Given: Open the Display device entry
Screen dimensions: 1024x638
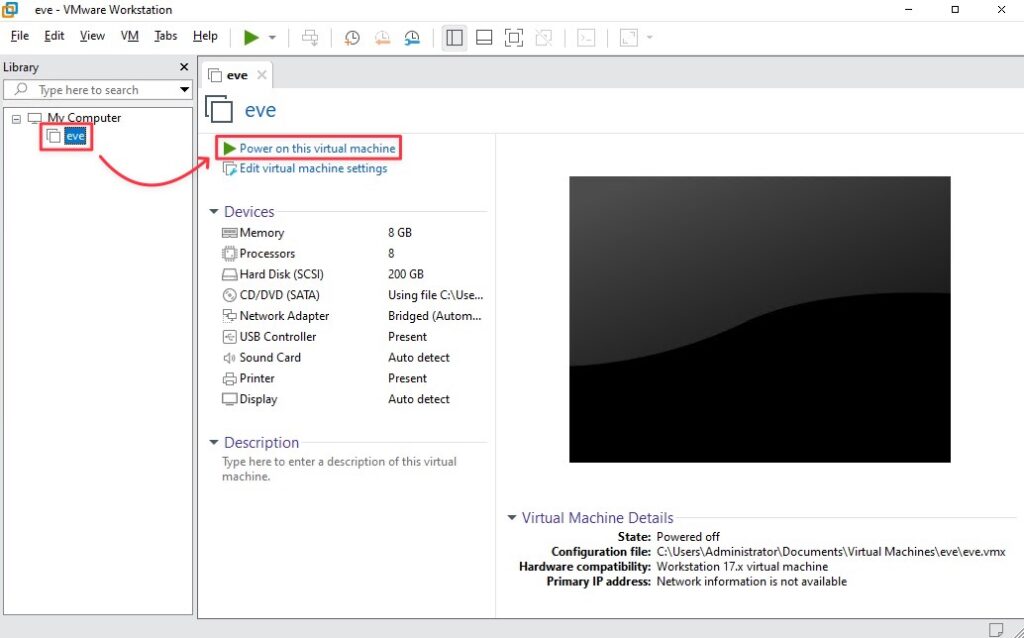Looking at the screenshot, I should (258, 400).
